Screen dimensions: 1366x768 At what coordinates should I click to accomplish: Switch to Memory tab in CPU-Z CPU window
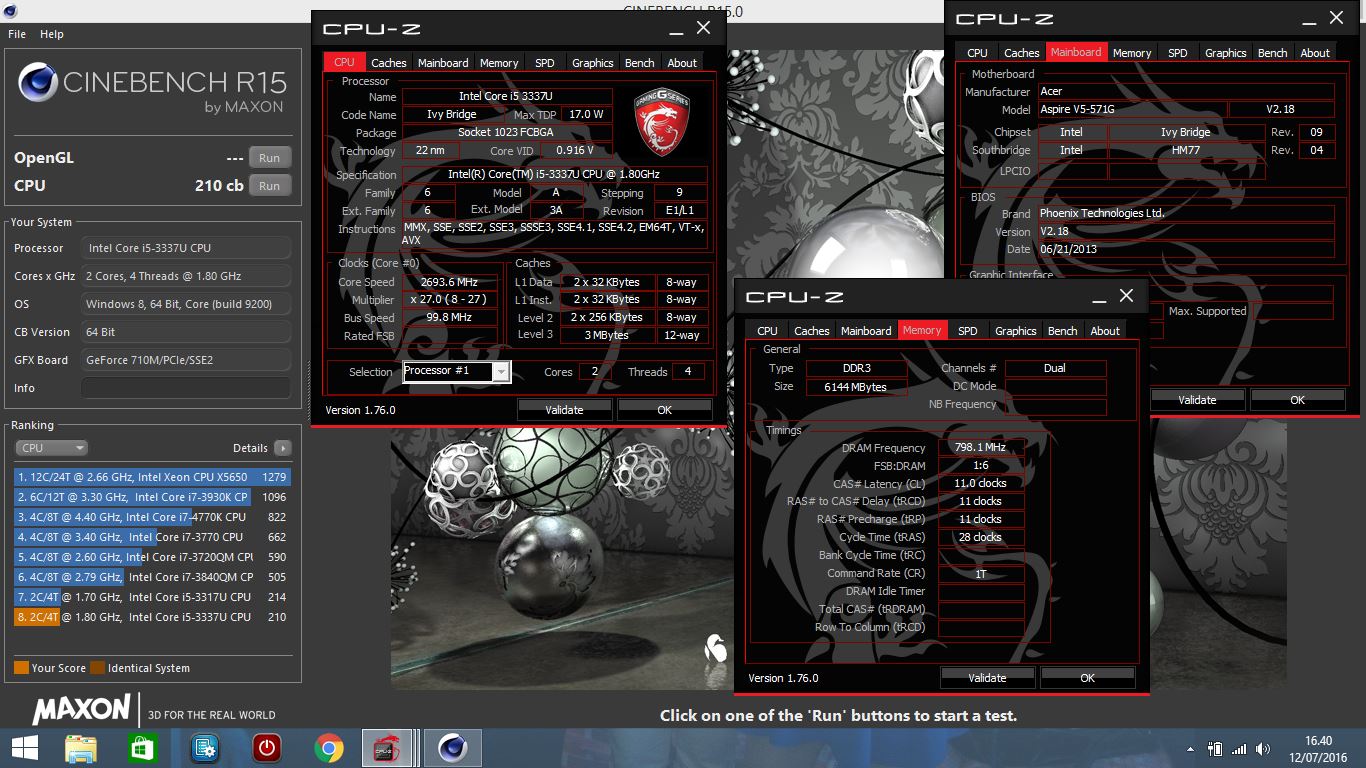(499, 62)
